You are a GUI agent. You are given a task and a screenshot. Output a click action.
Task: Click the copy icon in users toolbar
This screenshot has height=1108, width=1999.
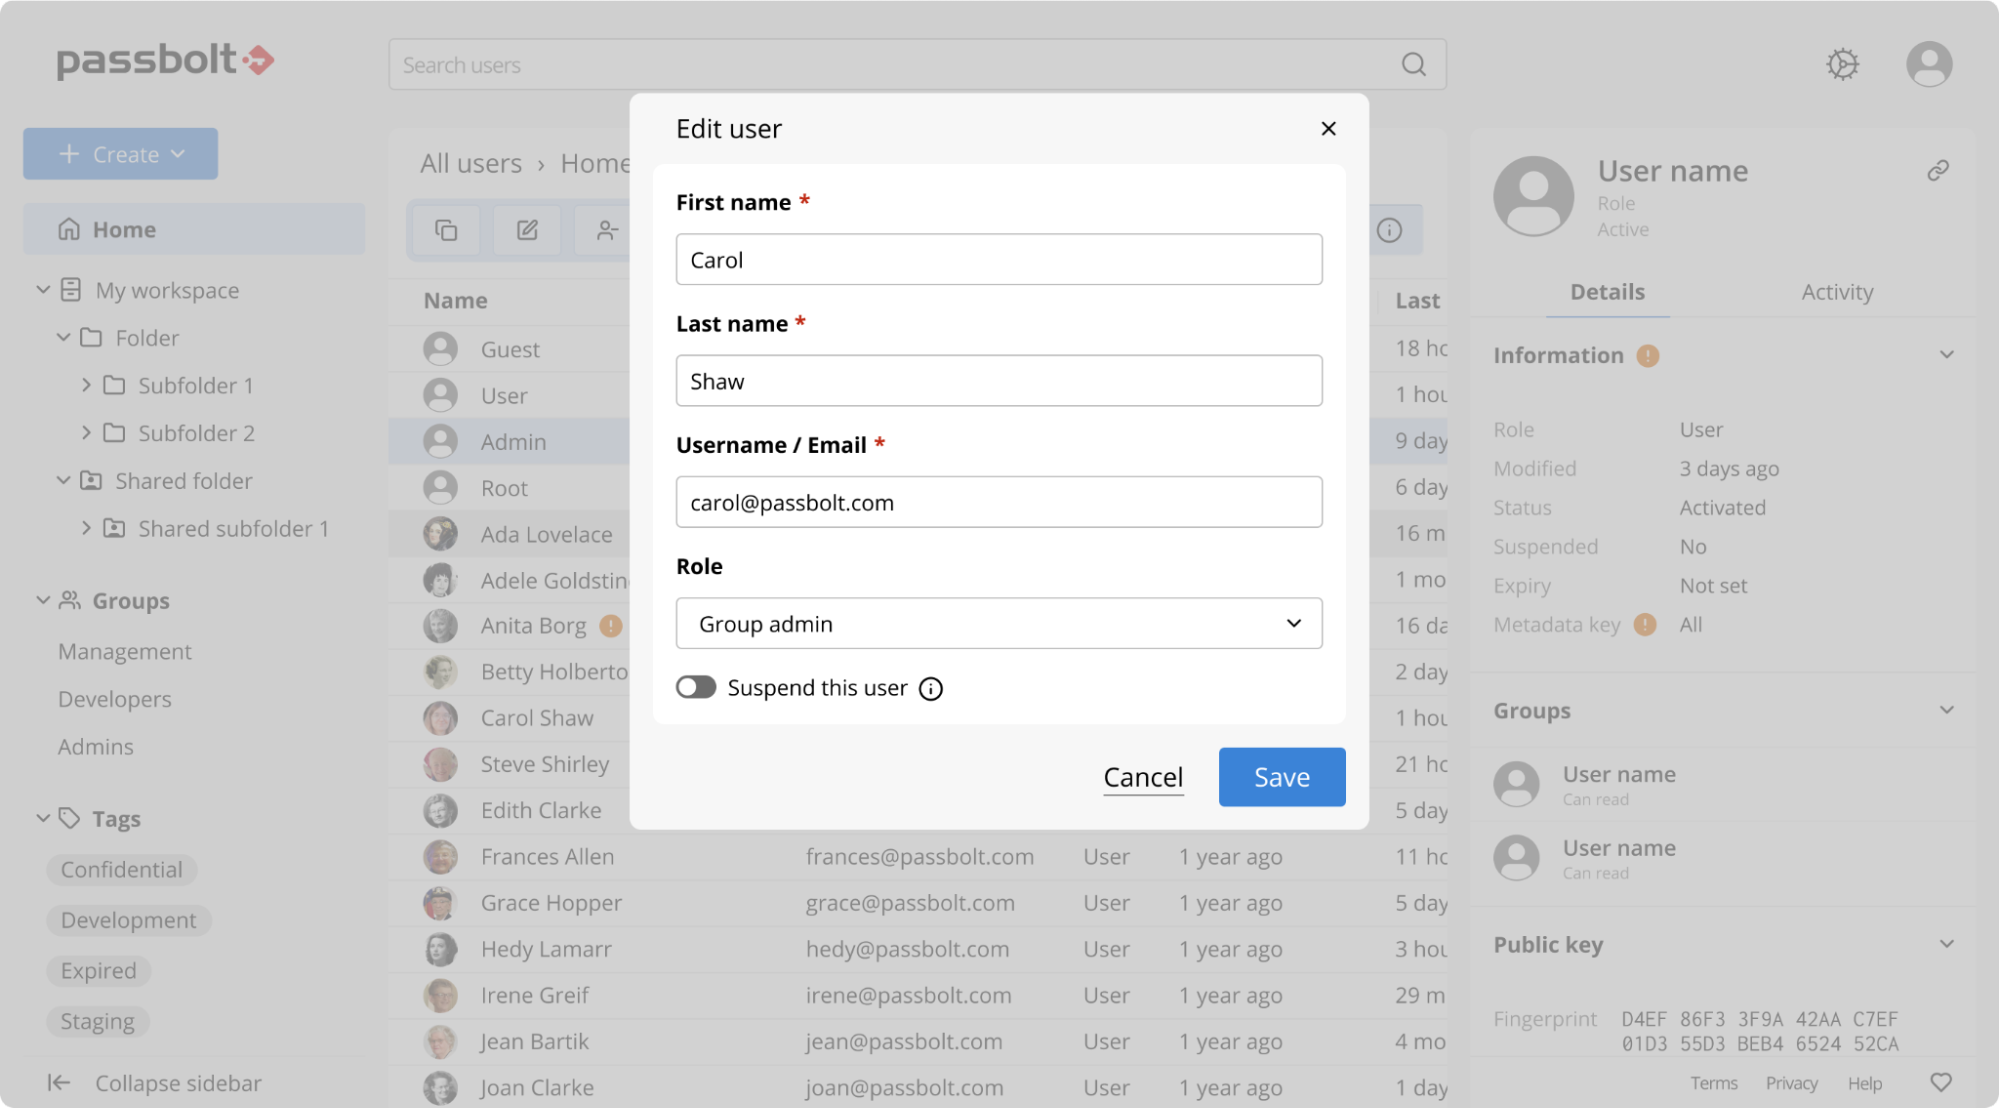pos(446,230)
